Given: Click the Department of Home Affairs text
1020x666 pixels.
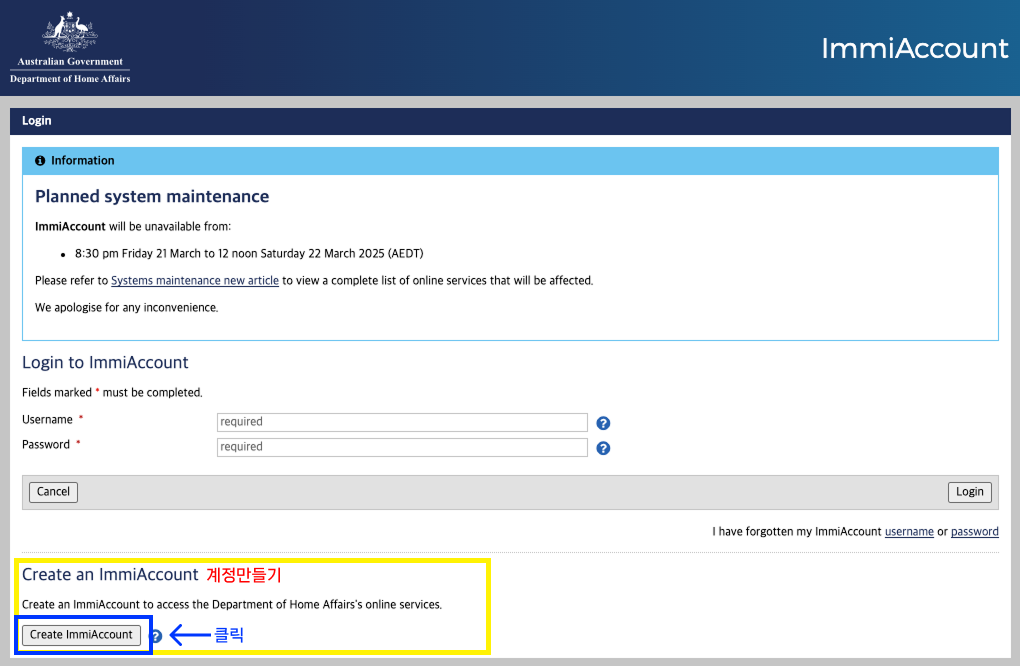Looking at the screenshot, I should pyautogui.click(x=70, y=79).
